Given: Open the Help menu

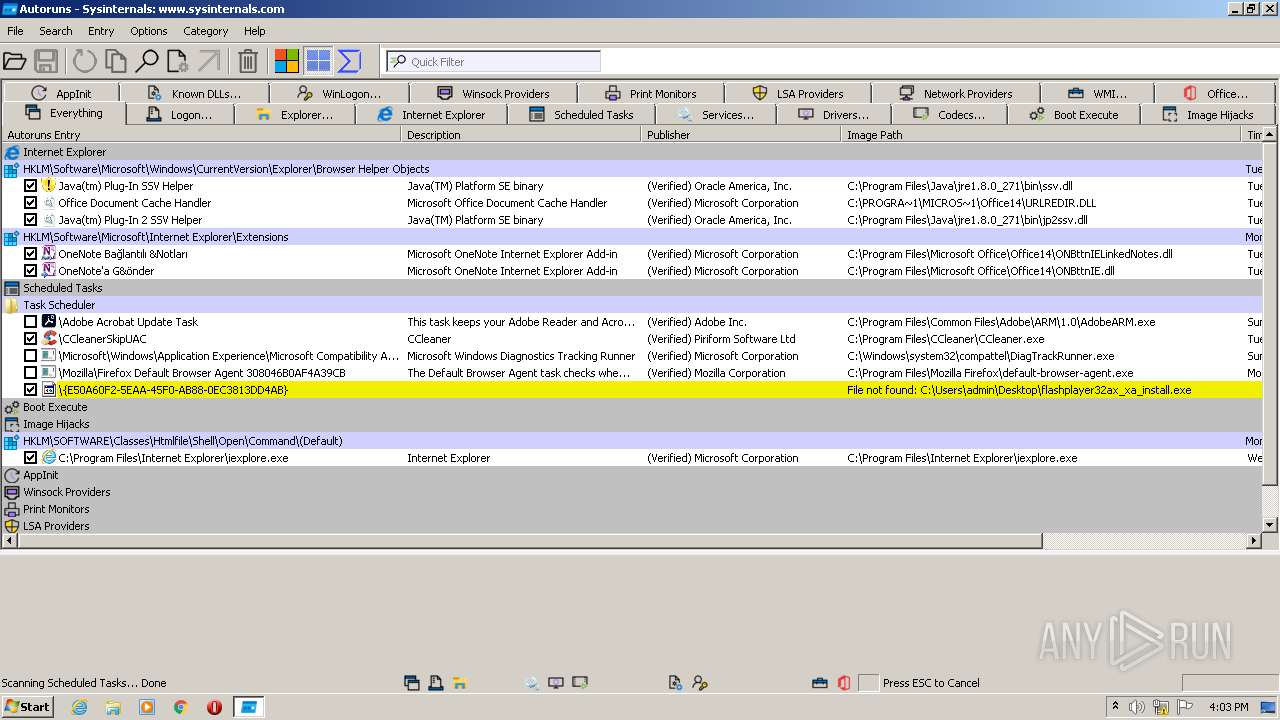Looking at the screenshot, I should [255, 31].
